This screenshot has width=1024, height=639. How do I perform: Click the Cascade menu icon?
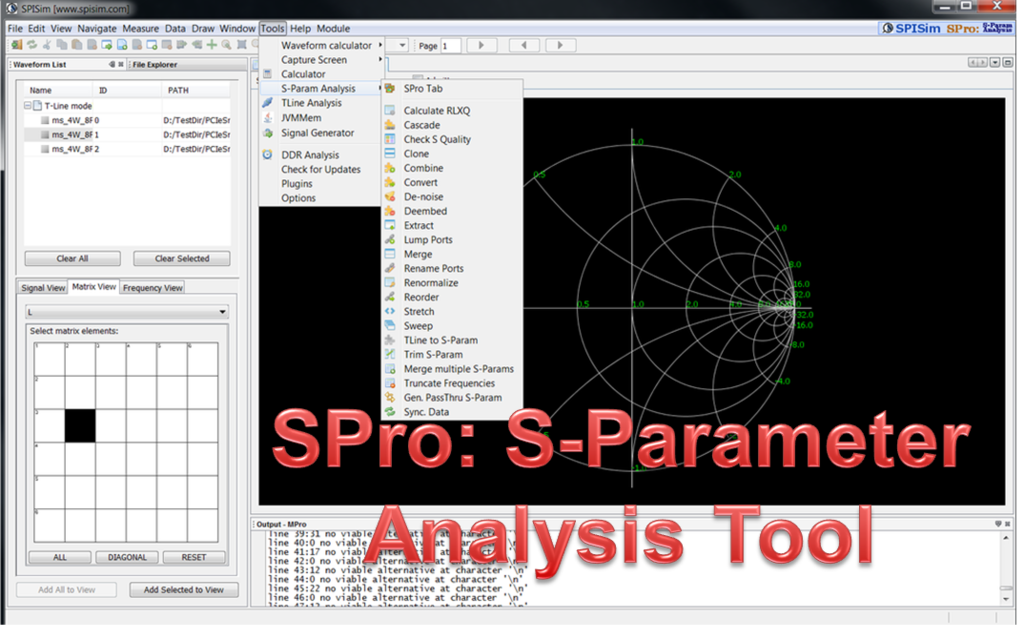click(x=390, y=125)
